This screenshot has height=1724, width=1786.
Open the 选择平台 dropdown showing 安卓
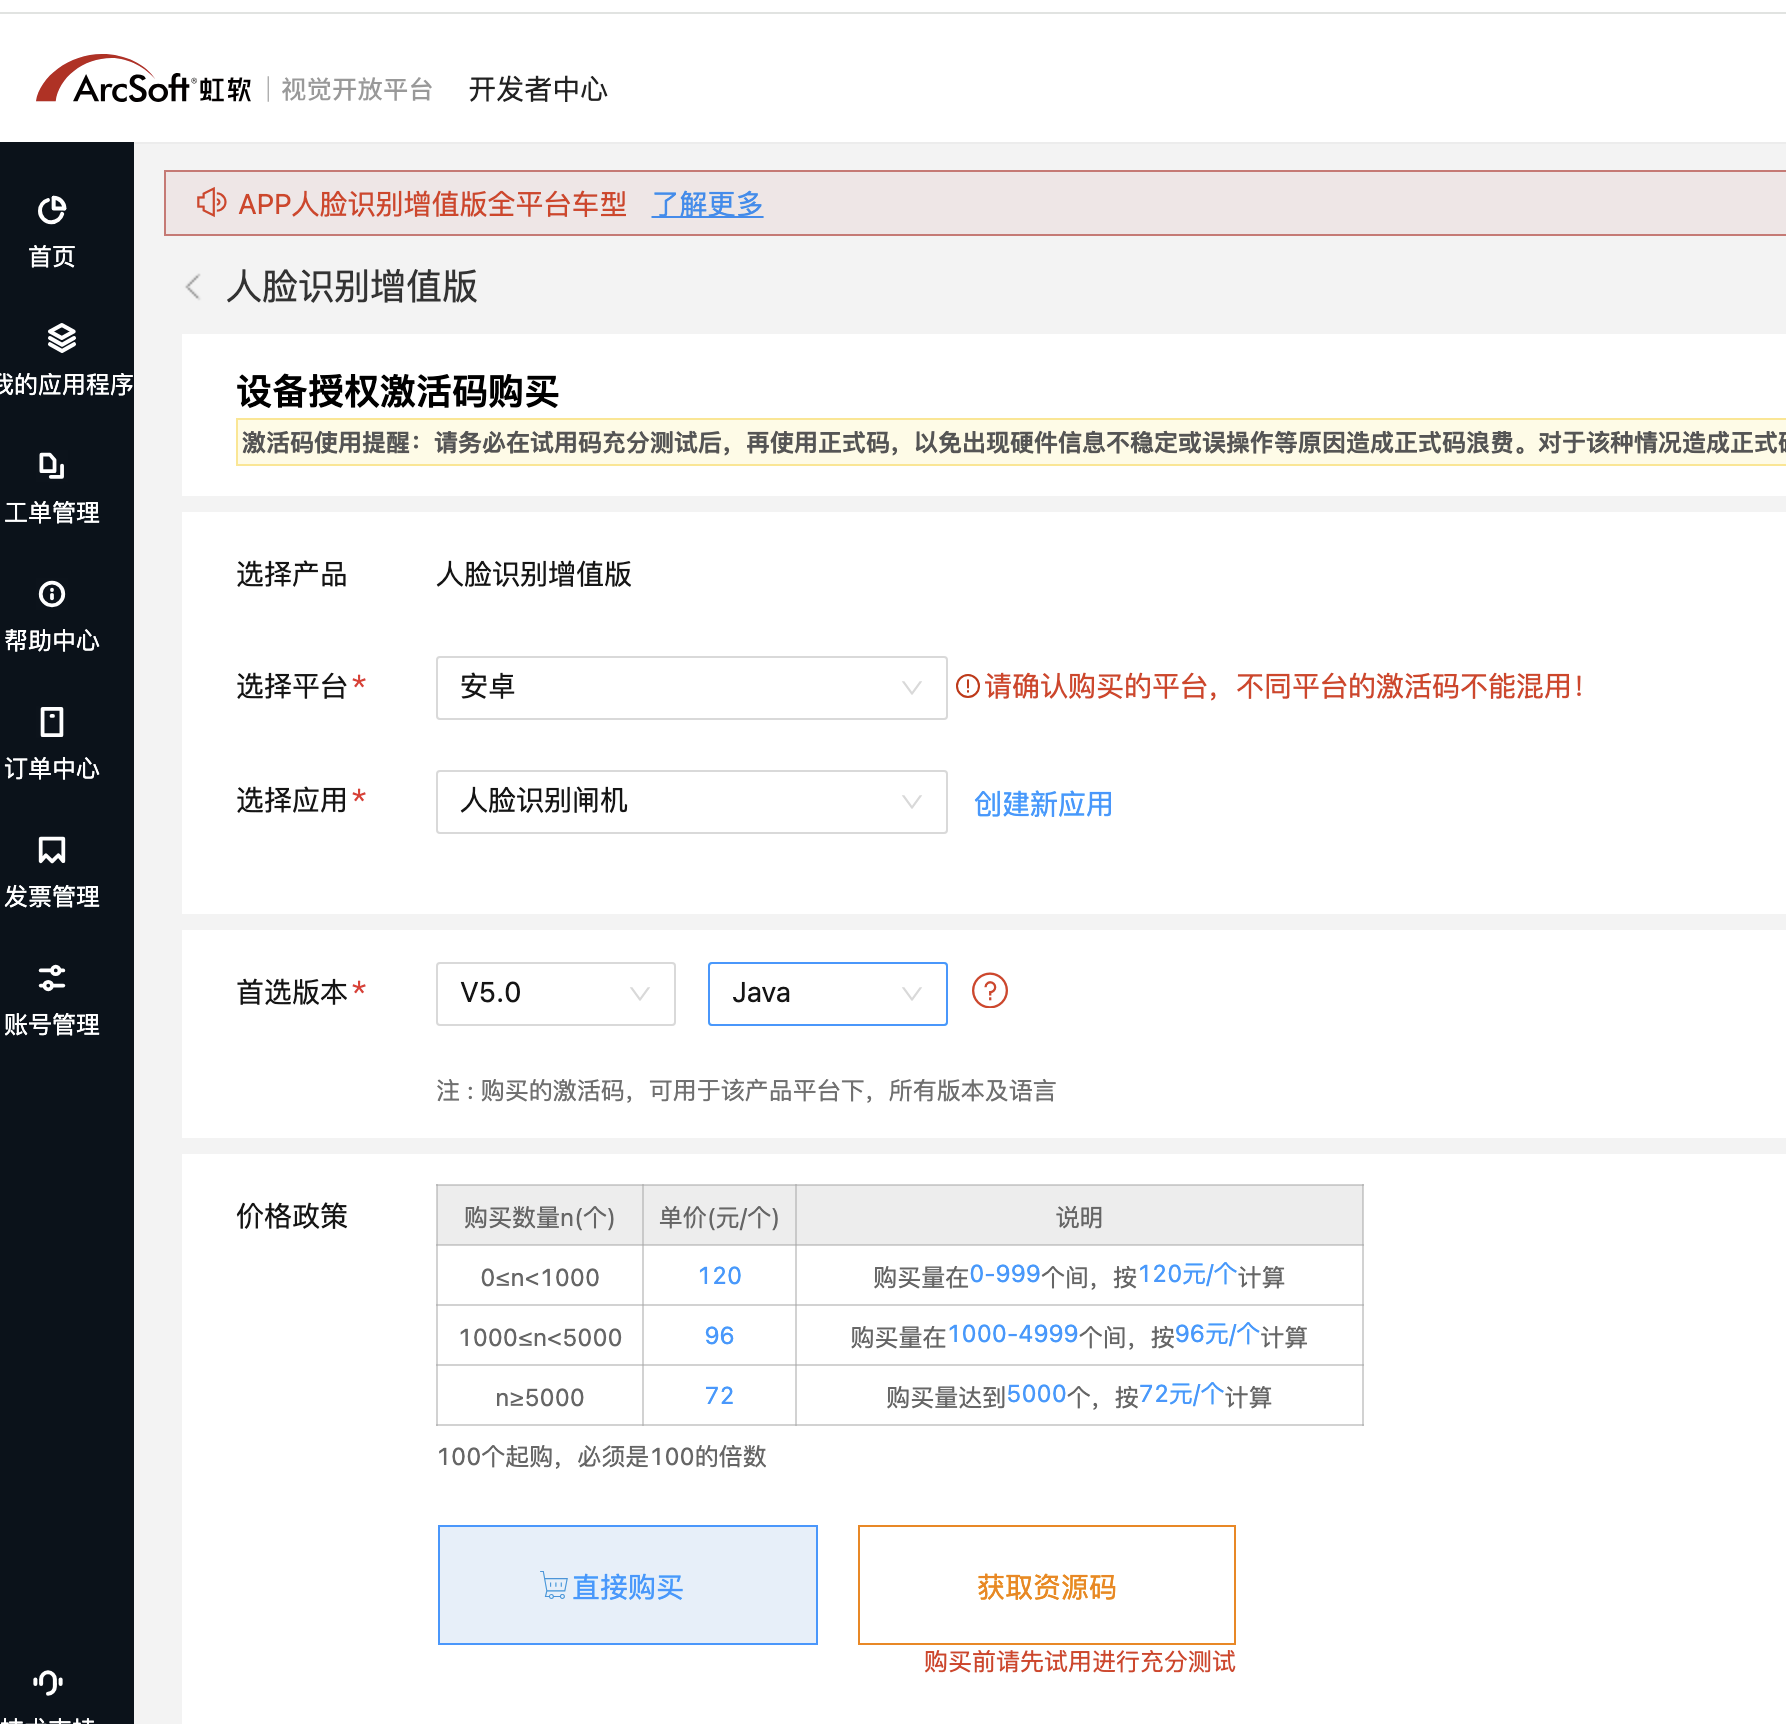tap(692, 688)
